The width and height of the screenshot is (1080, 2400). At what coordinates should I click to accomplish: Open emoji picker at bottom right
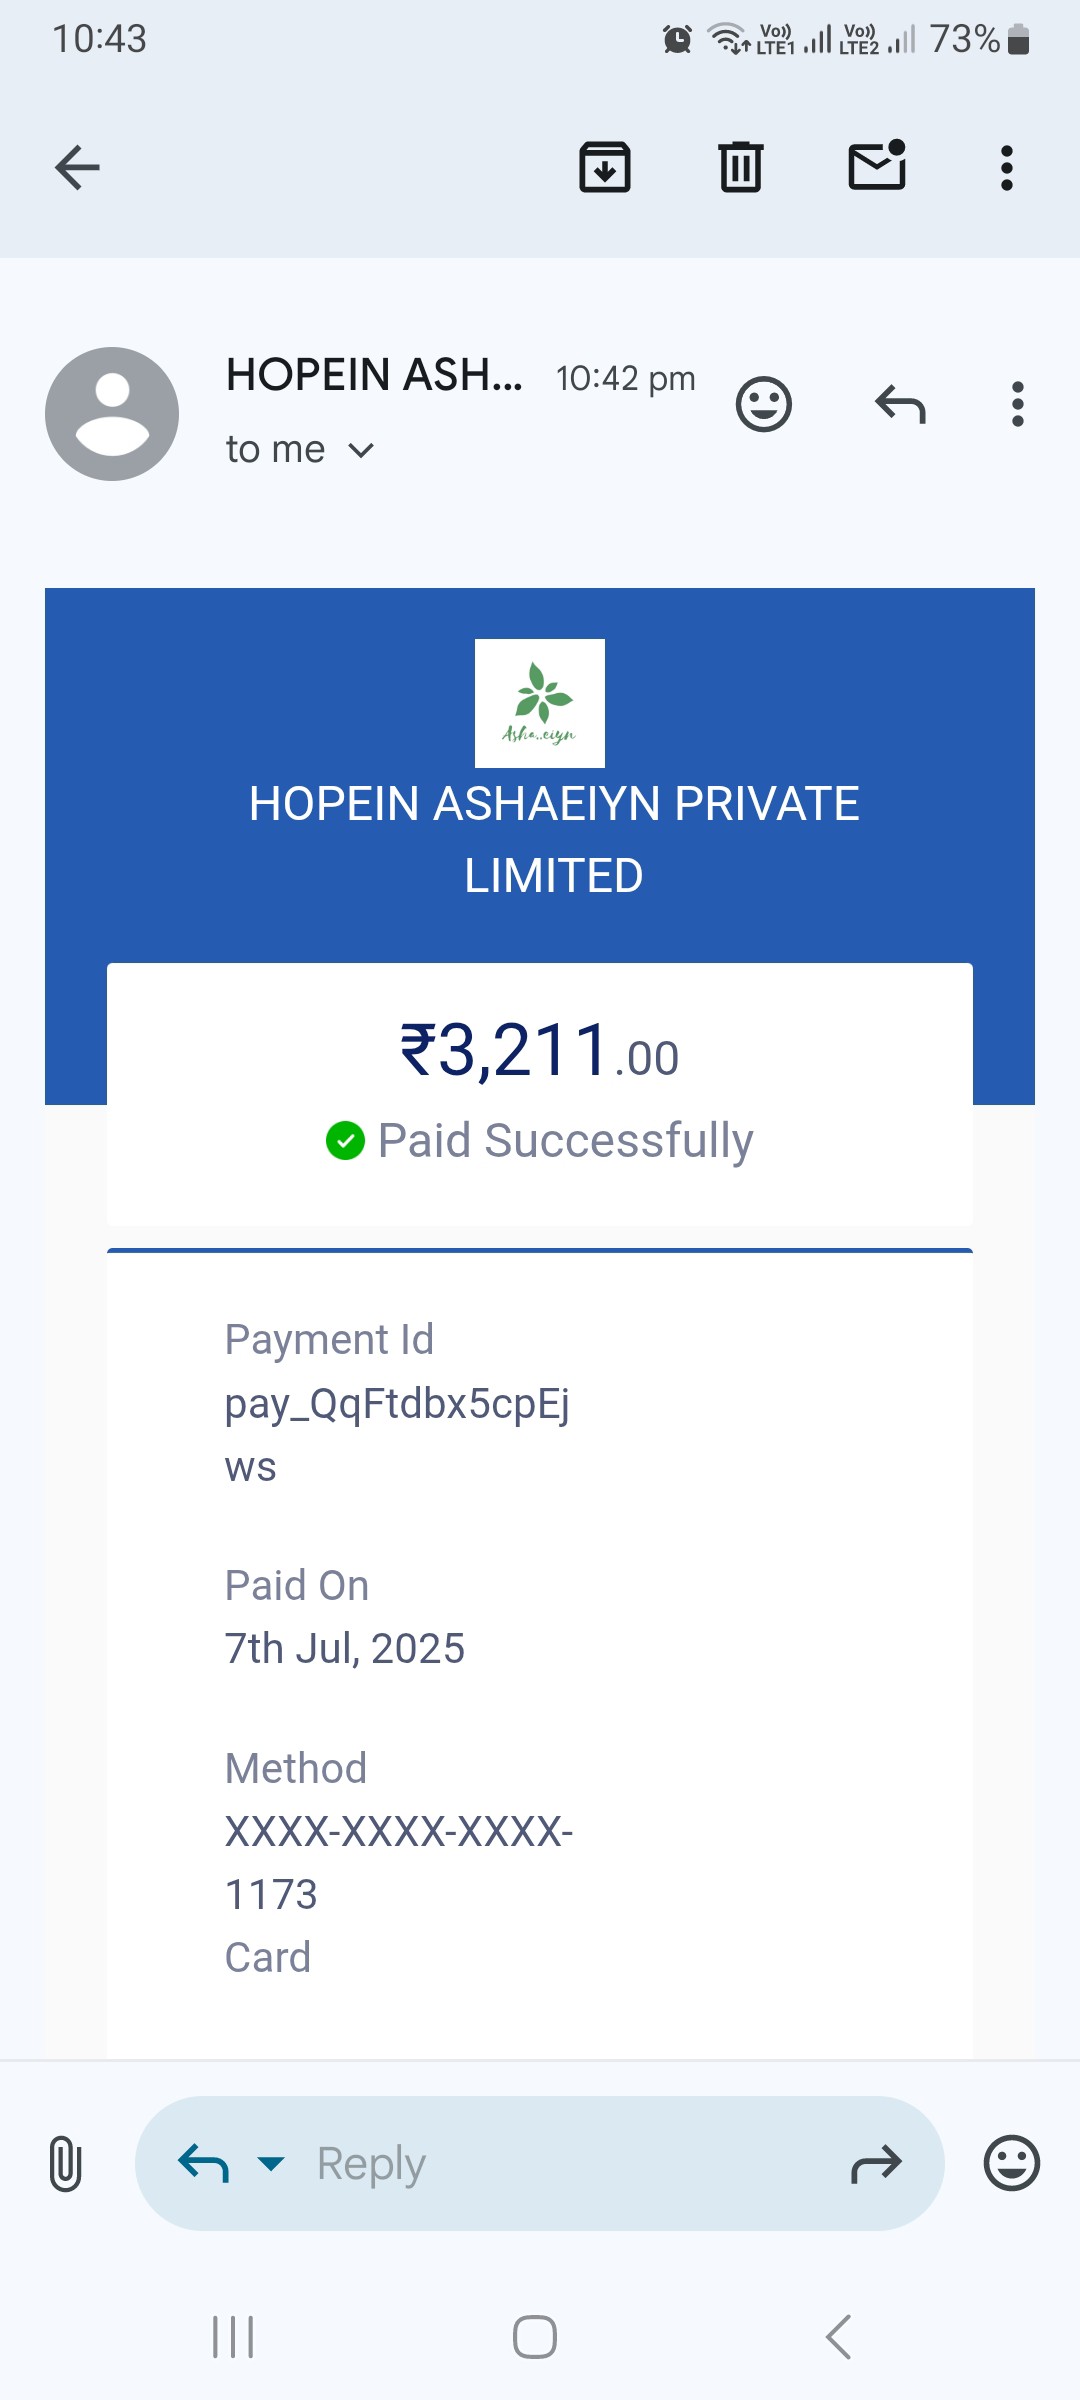[1012, 2163]
